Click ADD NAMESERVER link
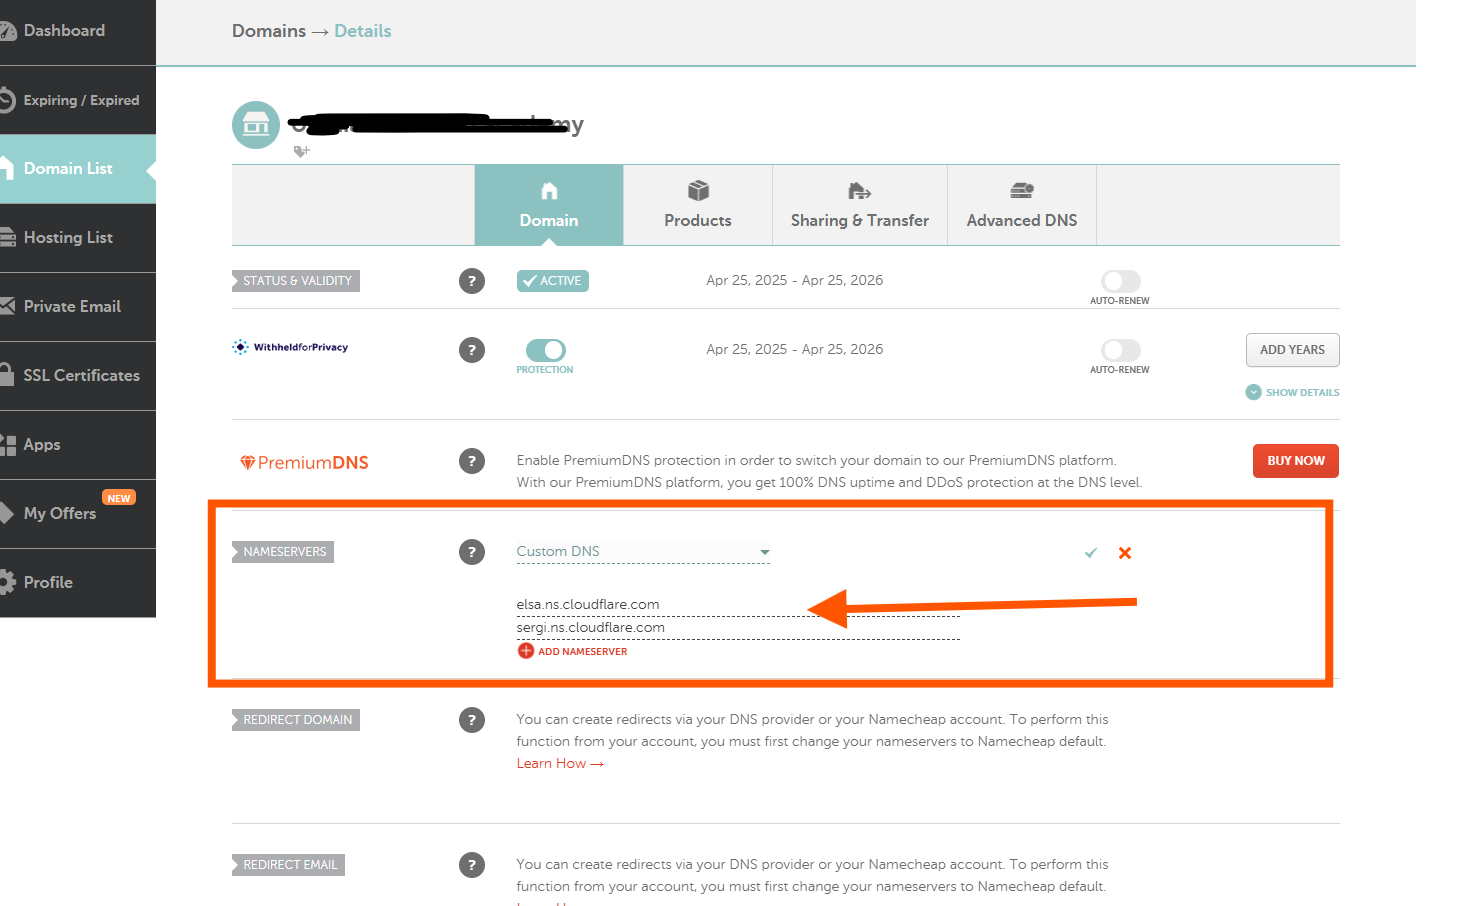 tap(573, 651)
